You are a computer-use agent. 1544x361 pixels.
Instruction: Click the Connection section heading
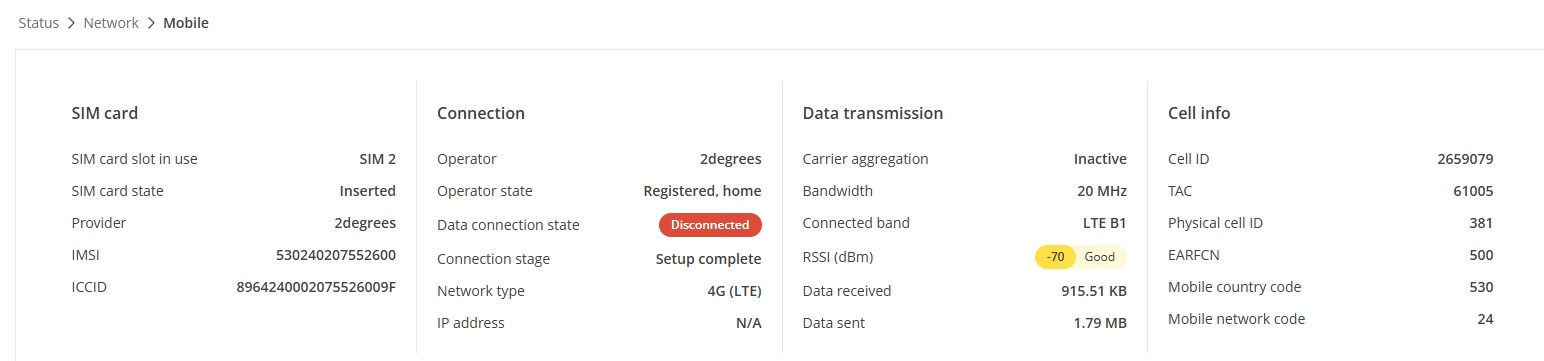(x=481, y=113)
